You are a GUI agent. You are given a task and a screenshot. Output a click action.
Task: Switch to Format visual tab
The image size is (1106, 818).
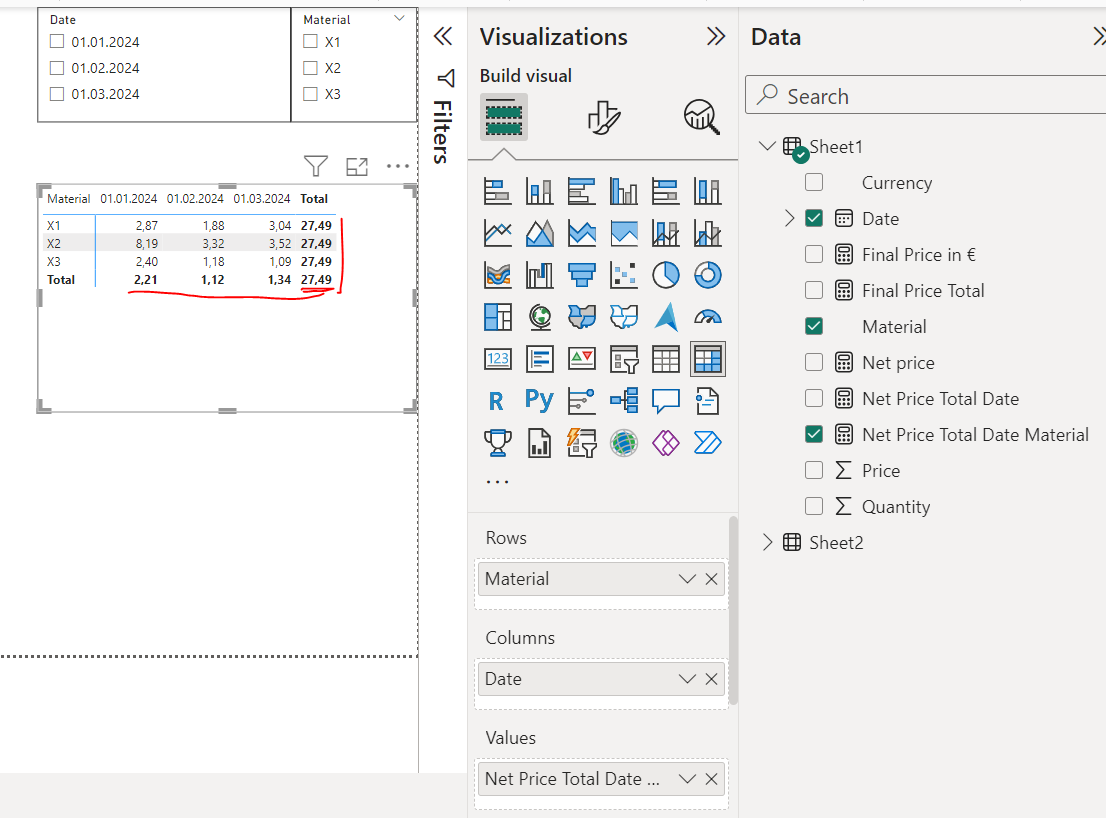[x=604, y=117]
